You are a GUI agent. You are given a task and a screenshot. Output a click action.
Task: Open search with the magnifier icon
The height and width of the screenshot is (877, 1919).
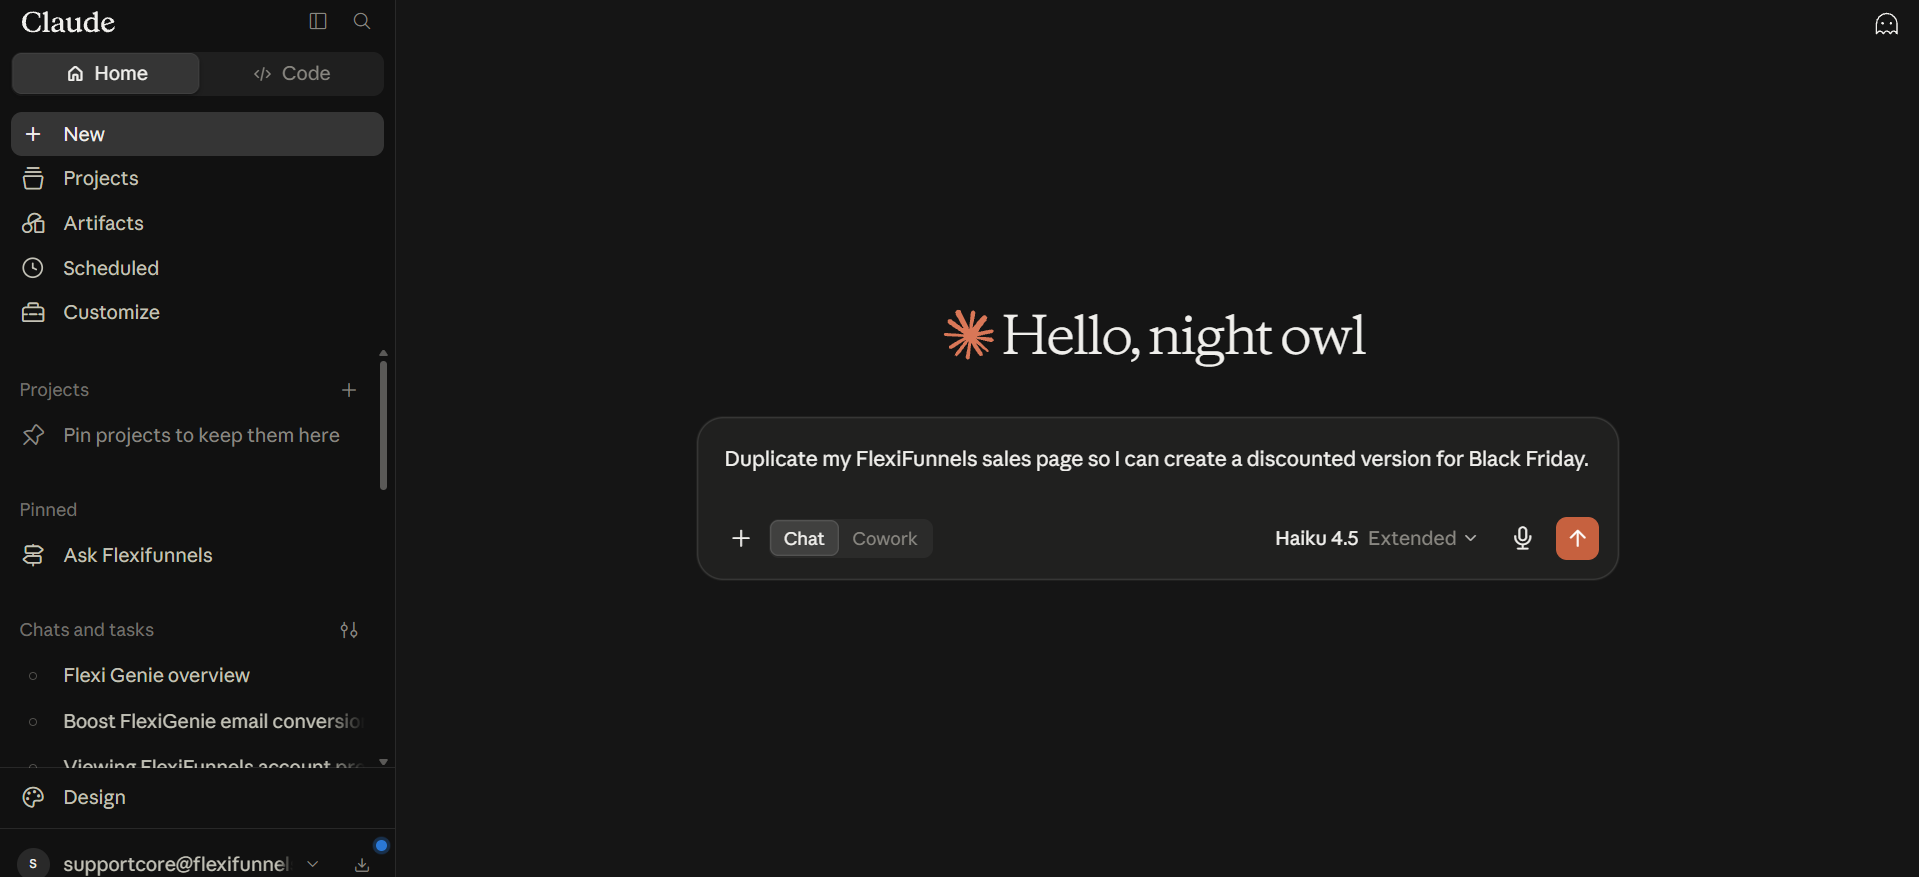pyautogui.click(x=362, y=21)
